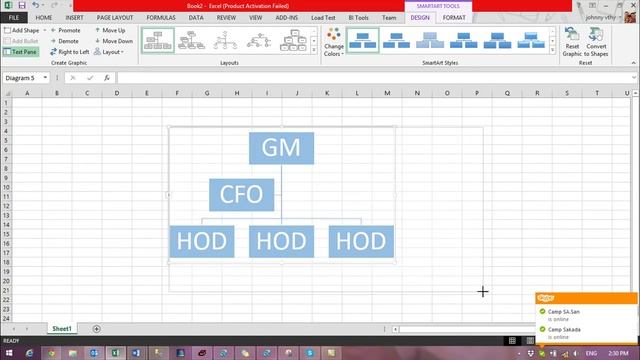Open the VIEW tab
The width and height of the screenshot is (640, 360).
point(256,18)
